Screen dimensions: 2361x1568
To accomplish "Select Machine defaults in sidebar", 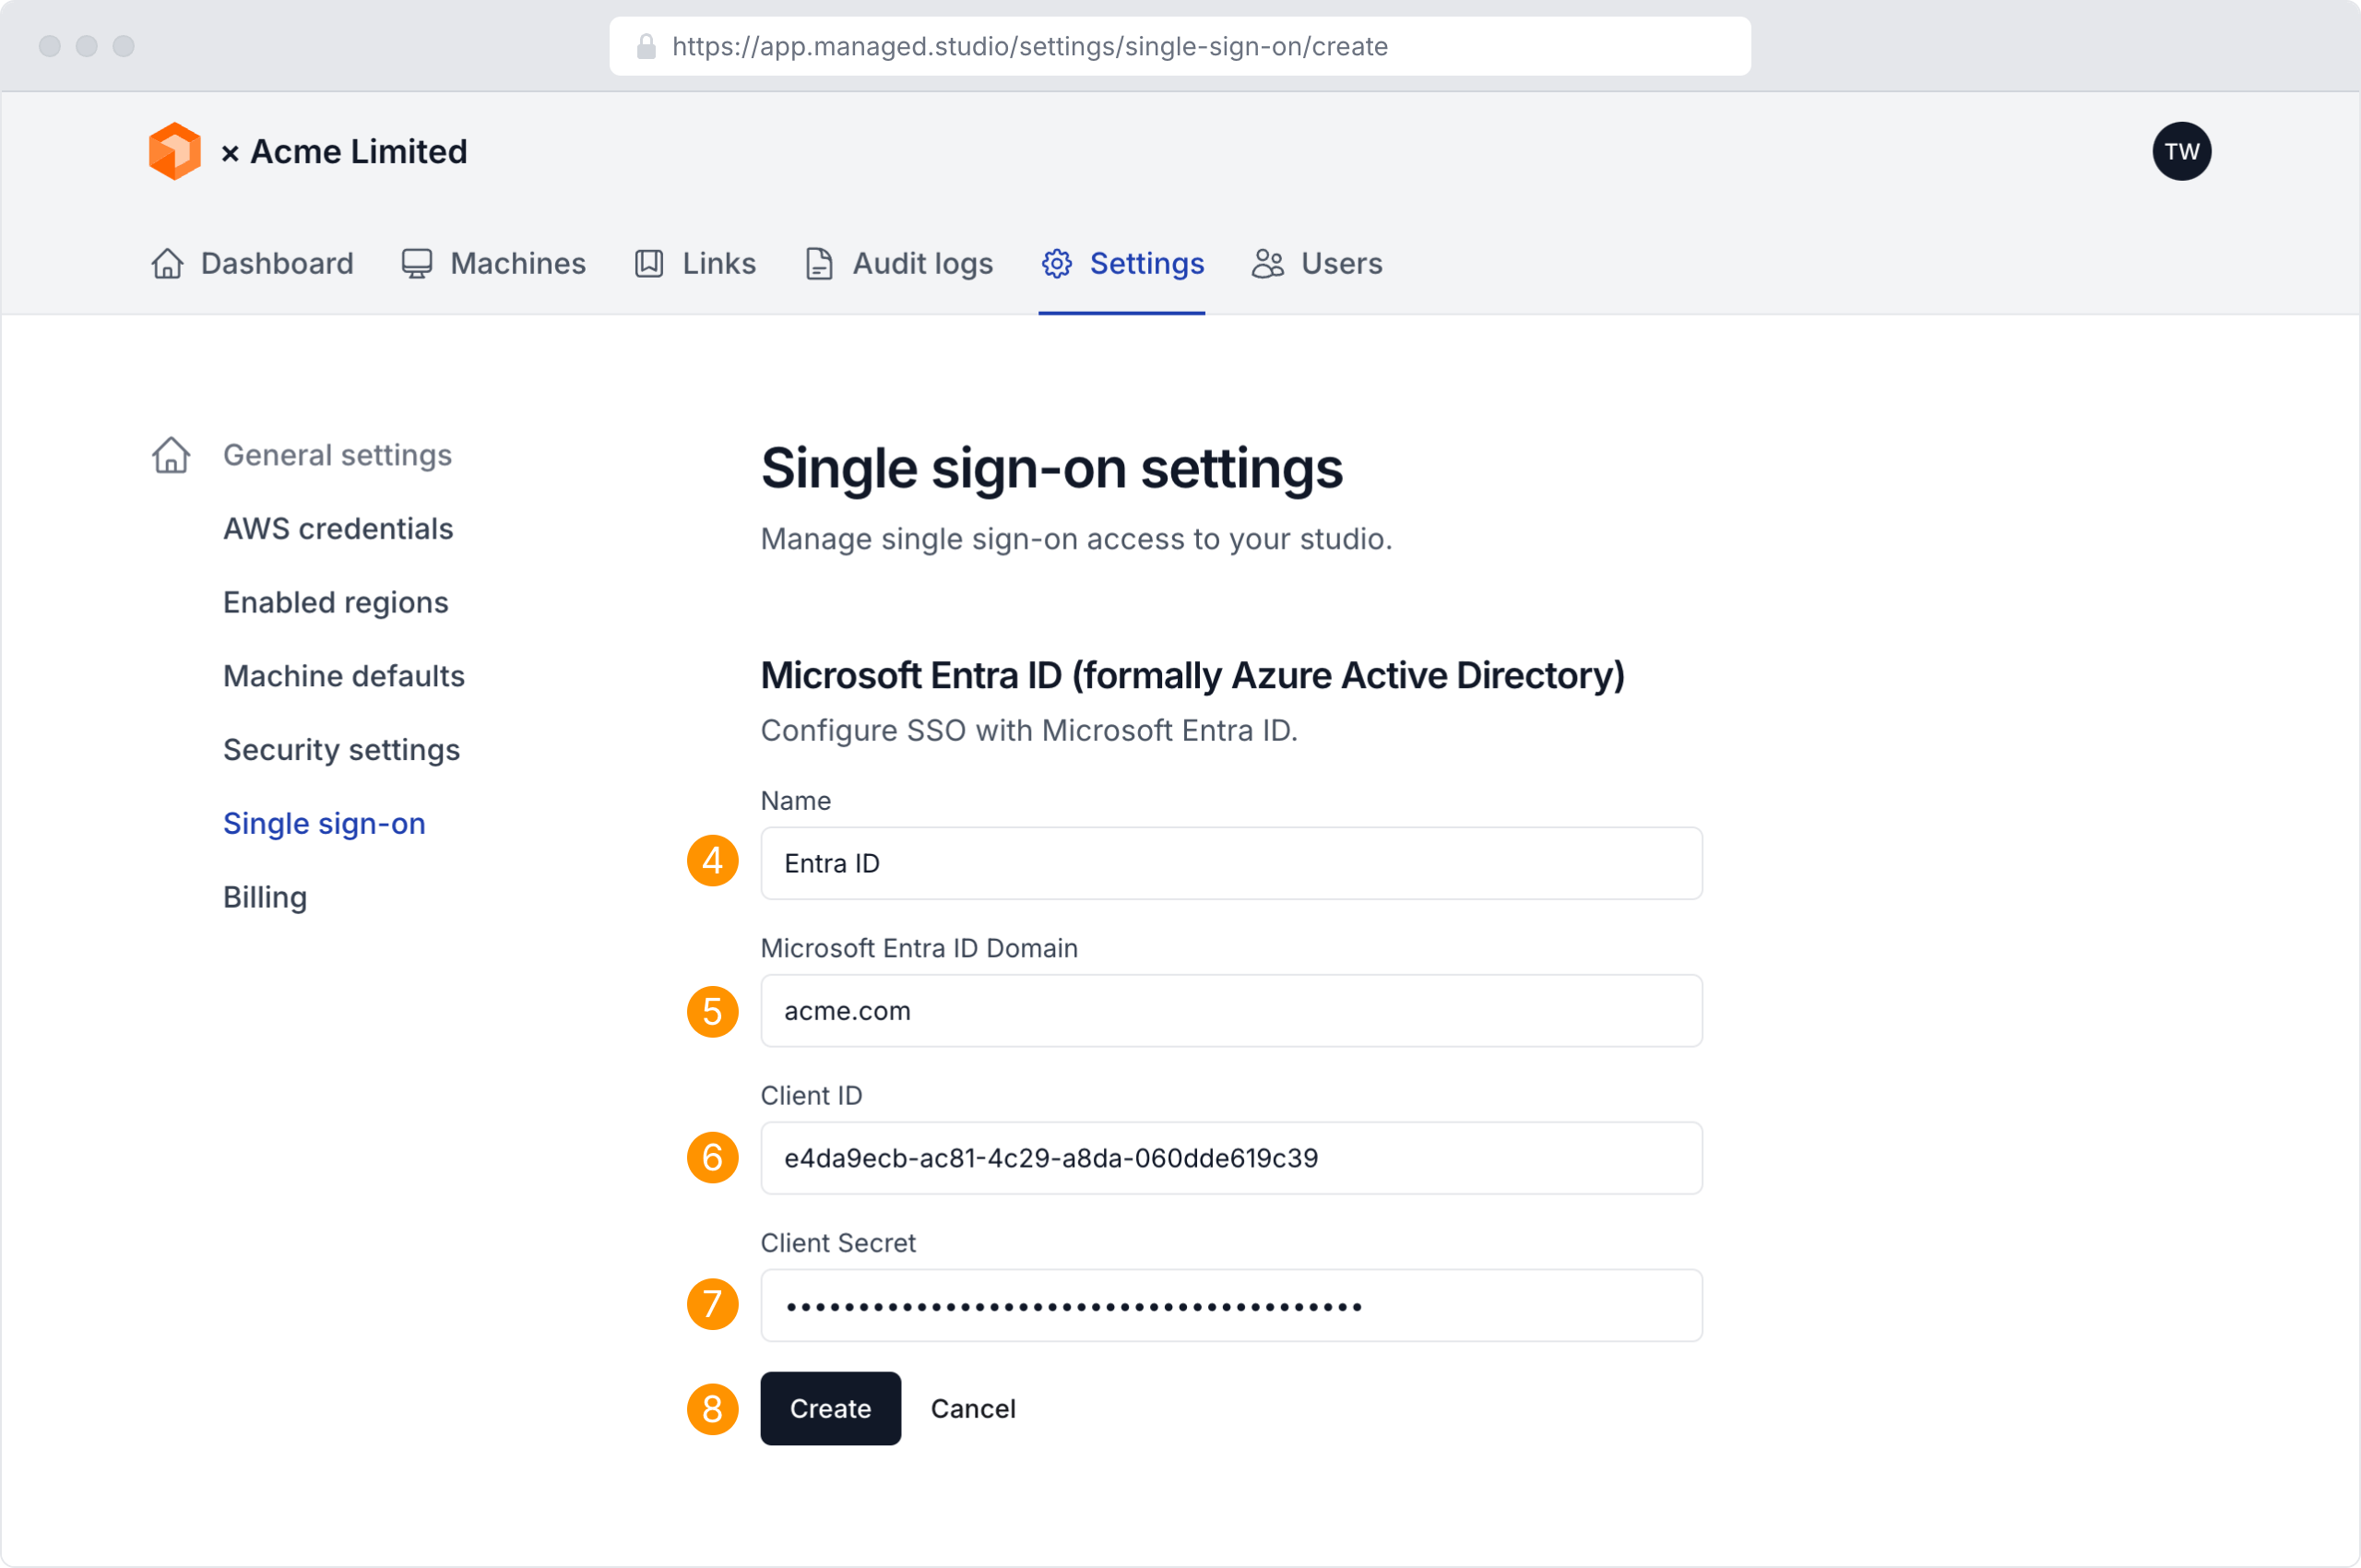I will (344, 676).
